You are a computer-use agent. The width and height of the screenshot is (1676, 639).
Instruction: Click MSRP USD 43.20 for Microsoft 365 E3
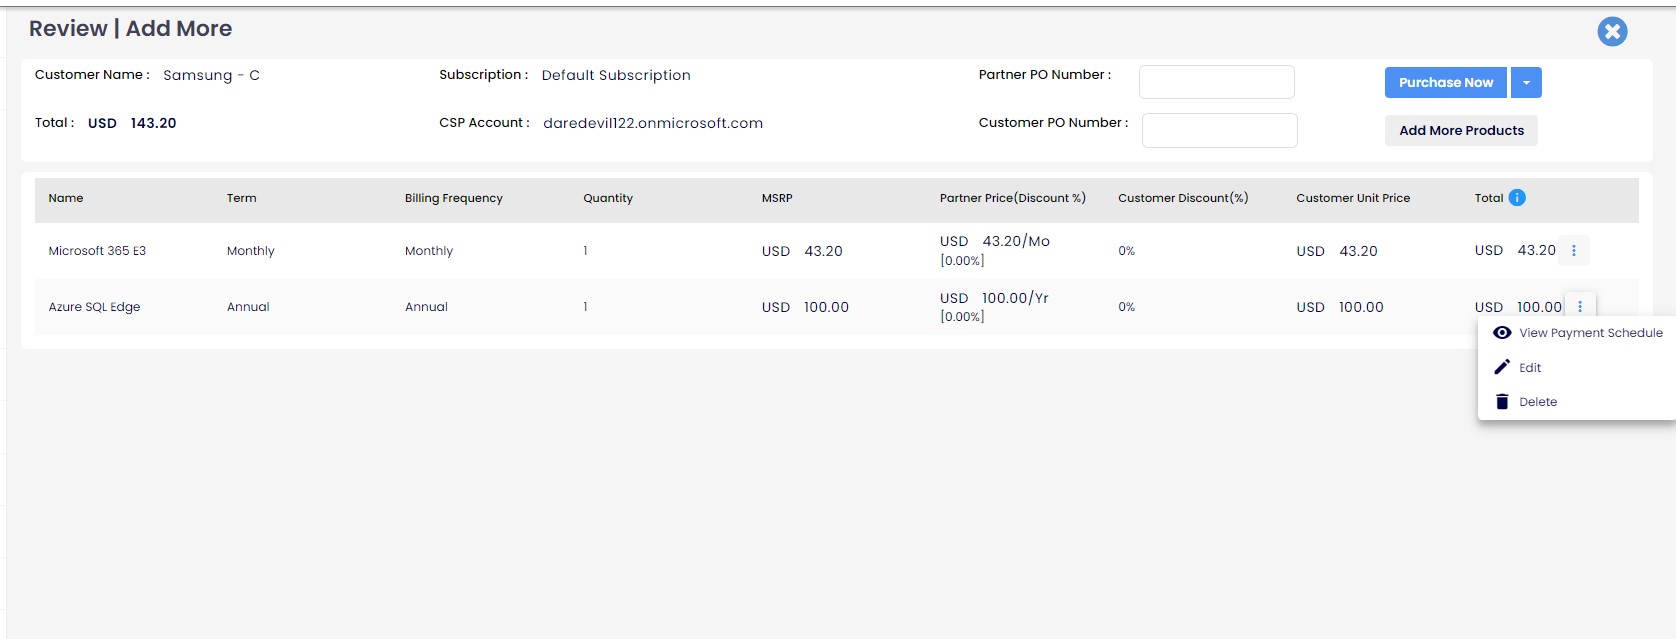(x=802, y=251)
